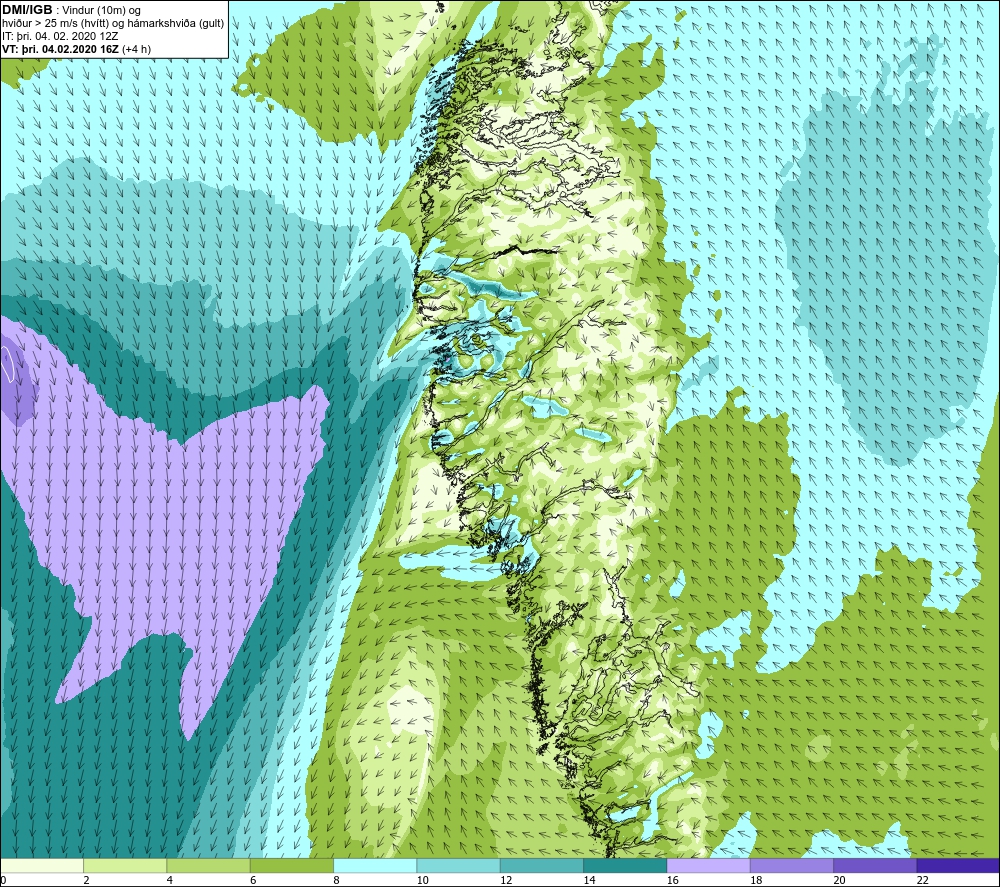Click the 2-4 m/s light green legend swatch
Screen dimensions: 1000x887
(x=125, y=865)
